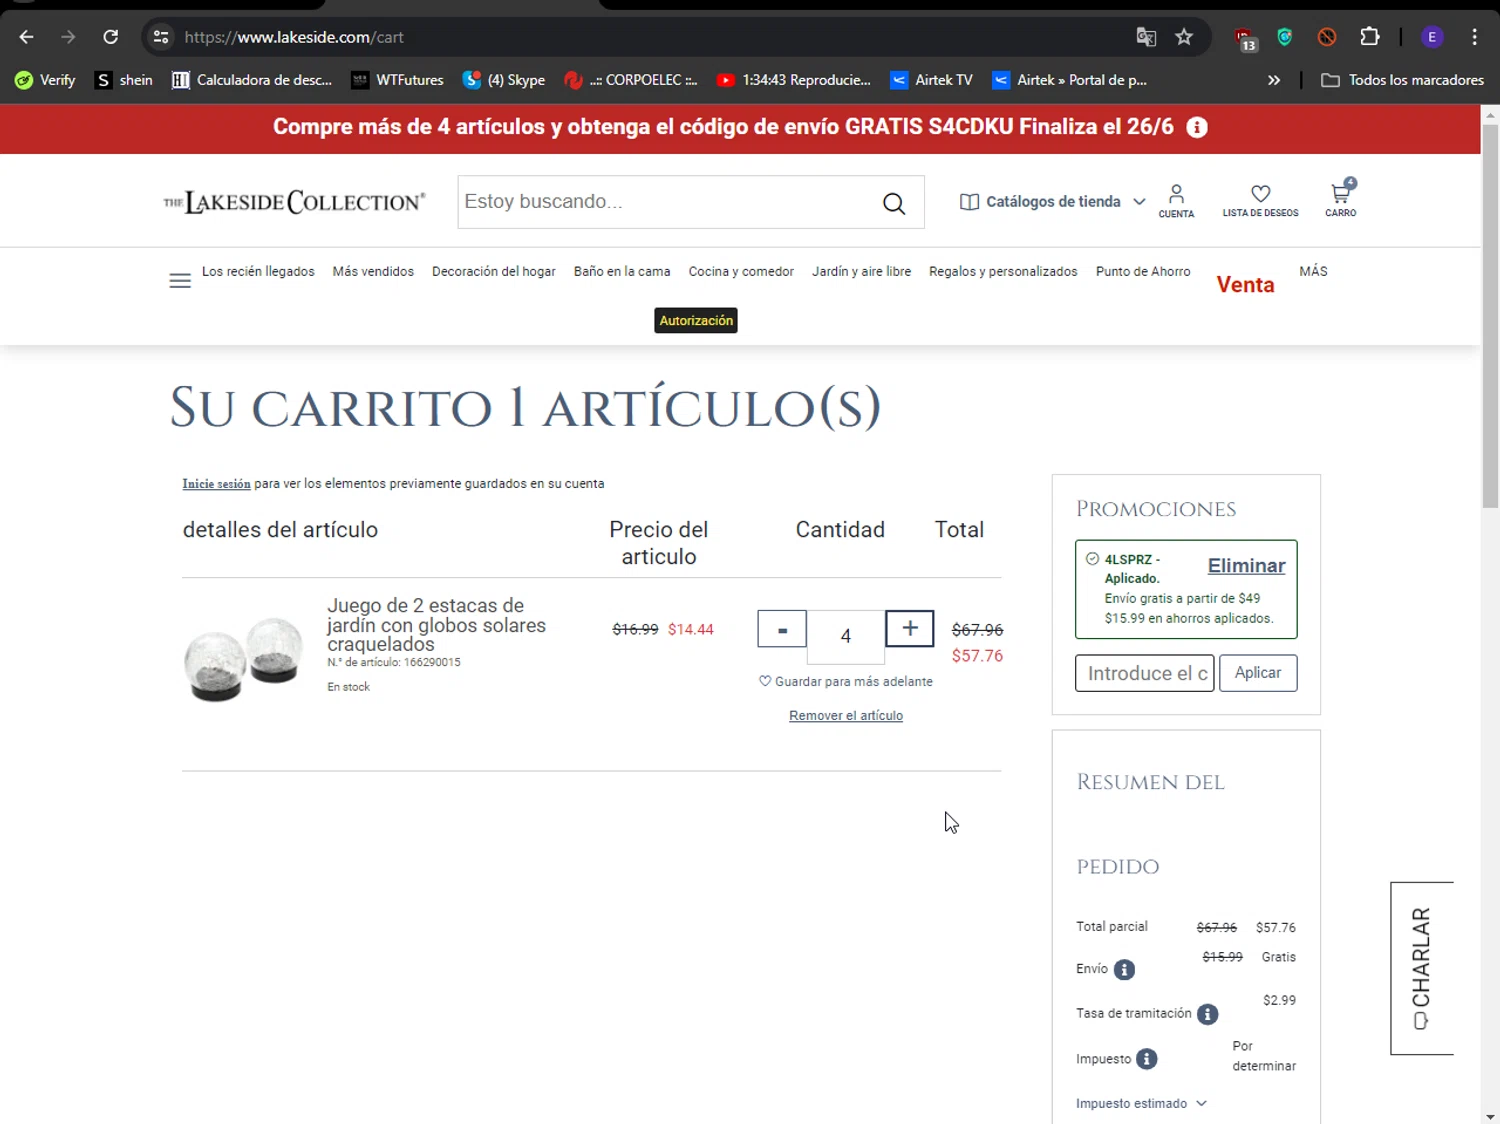Open the site information icon in address bar

click(x=161, y=37)
